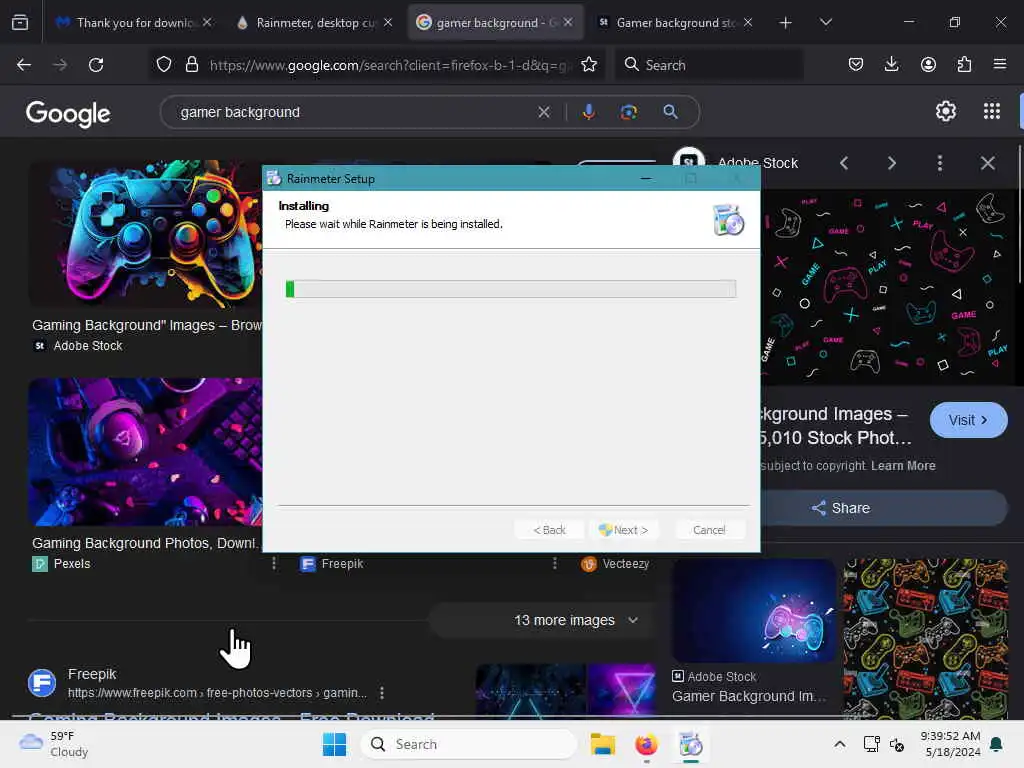Open options for the Pexels image result
The height and width of the screenshot is (768, 1024).
point(274,563)
